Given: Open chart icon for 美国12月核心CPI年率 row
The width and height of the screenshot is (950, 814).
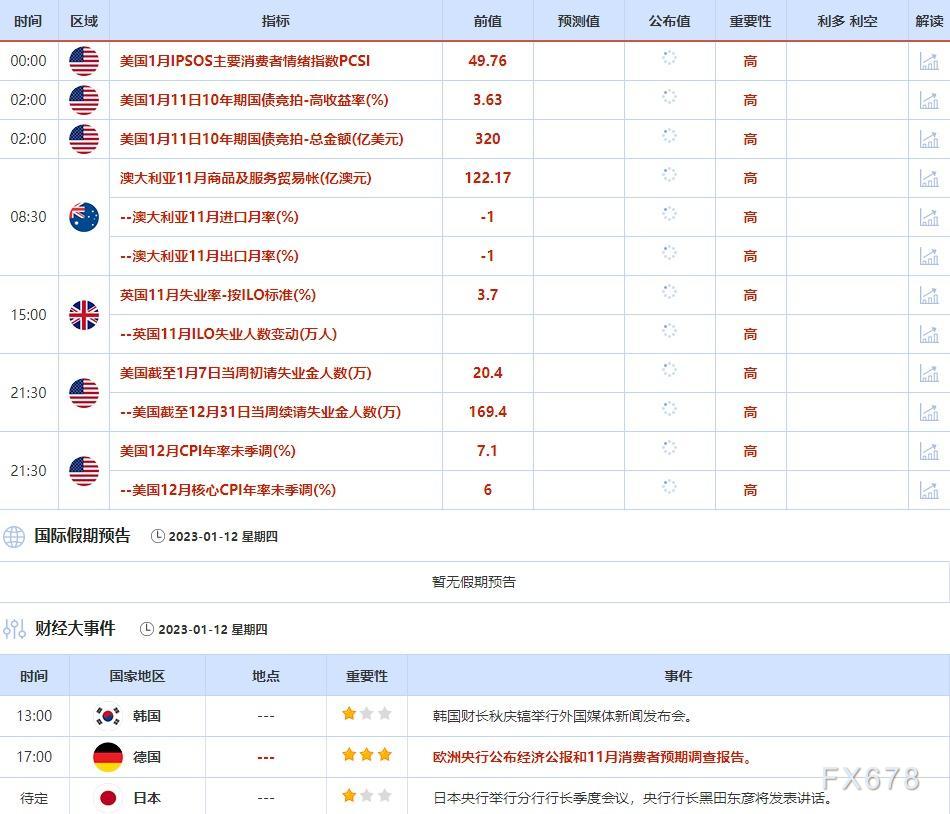Looking at the screenshot, I should 929,490.
